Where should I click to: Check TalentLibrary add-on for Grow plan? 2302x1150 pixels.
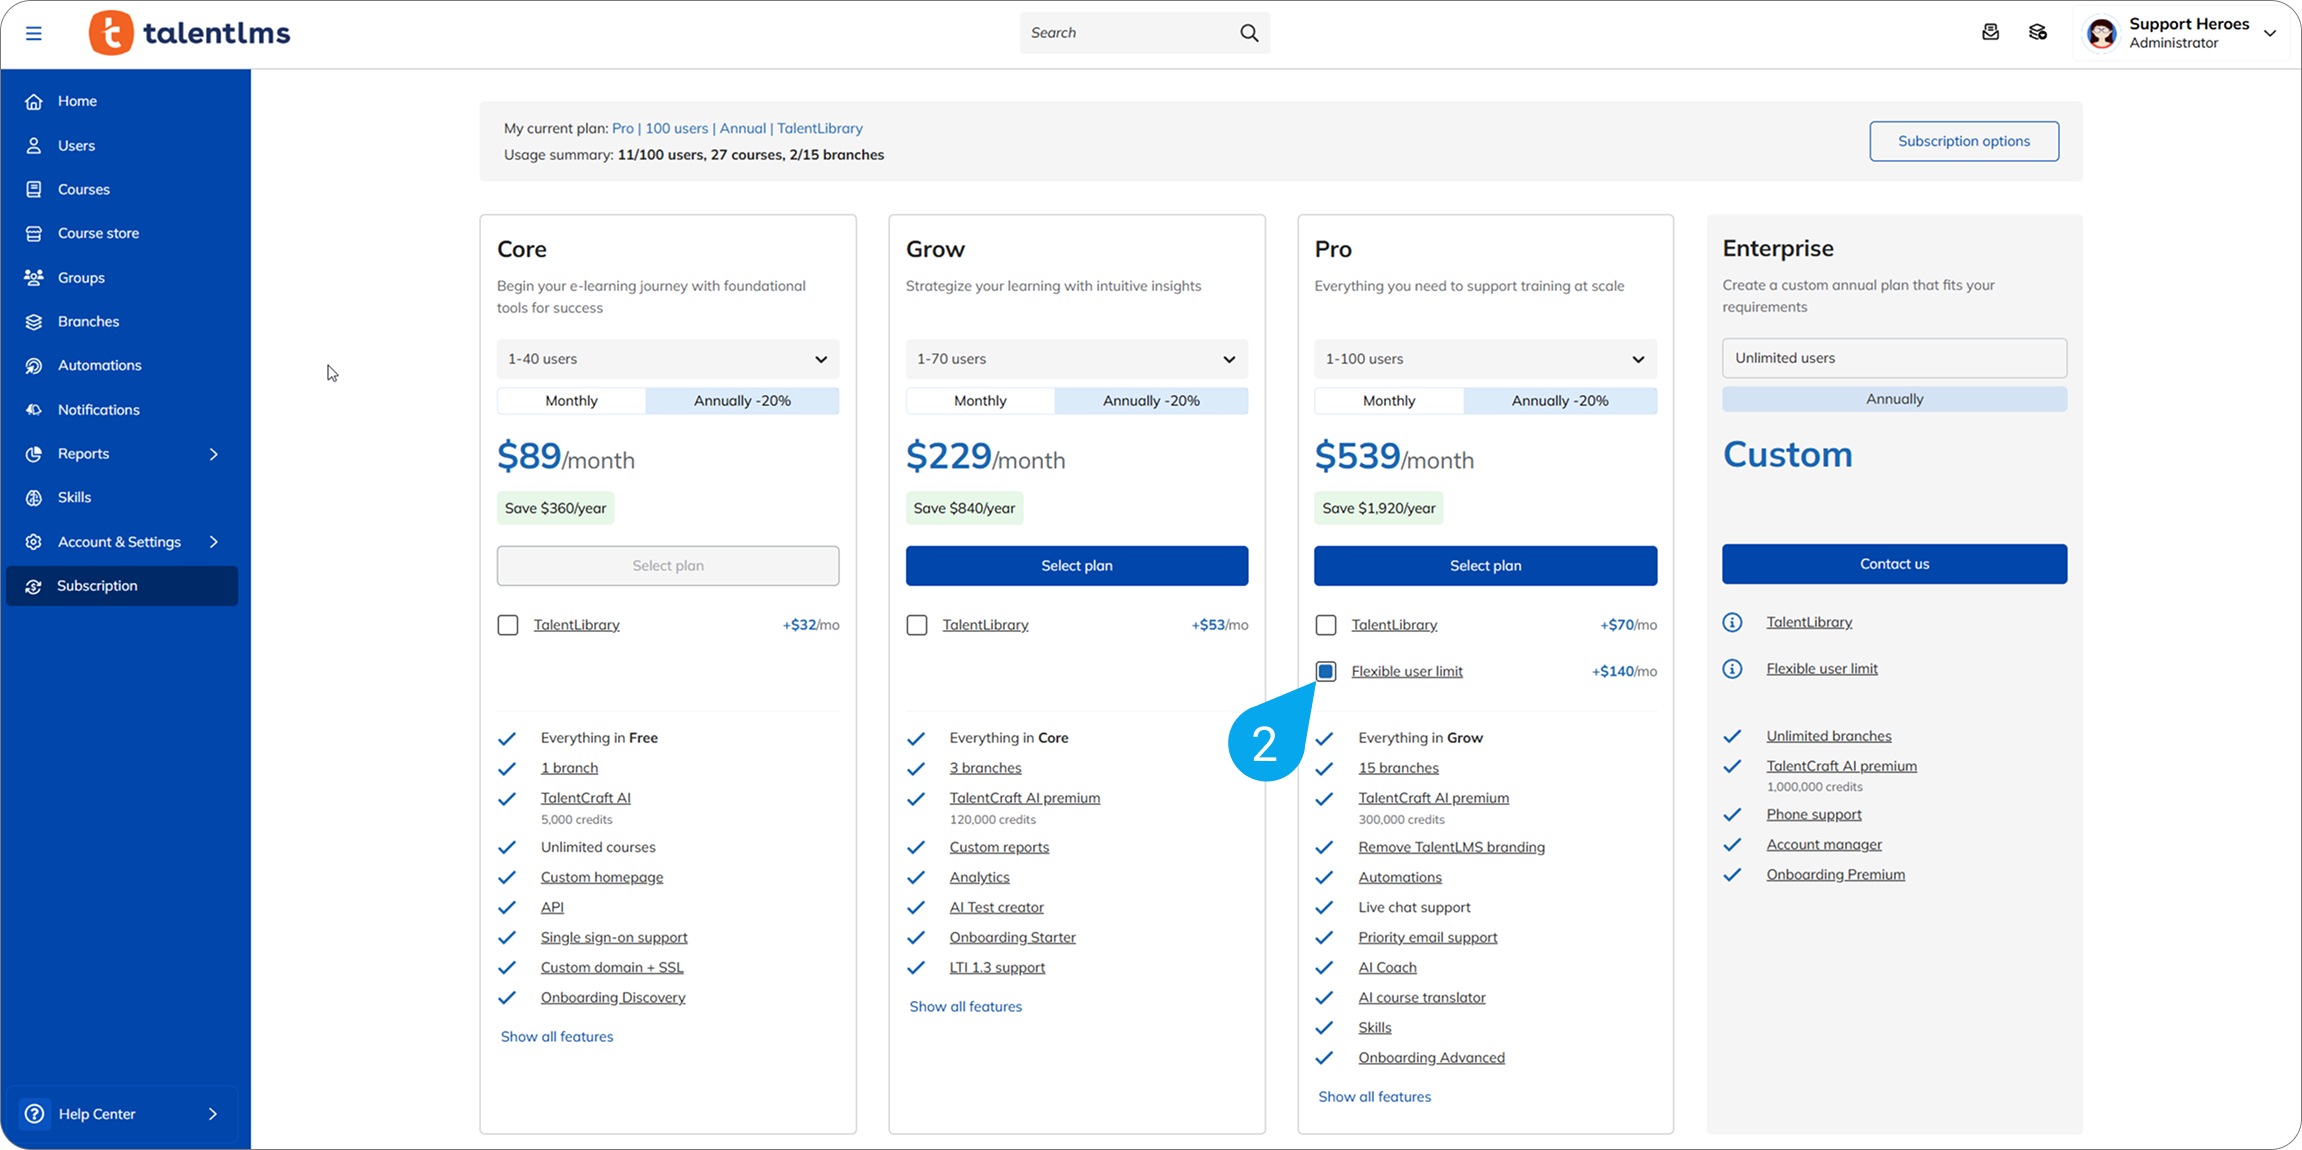point(917,625)
